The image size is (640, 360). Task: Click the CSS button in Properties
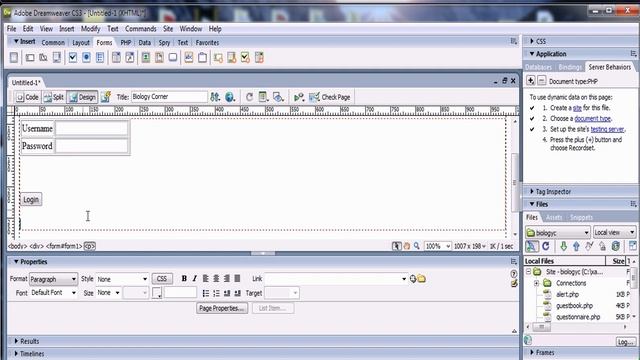tap(162, 279)
